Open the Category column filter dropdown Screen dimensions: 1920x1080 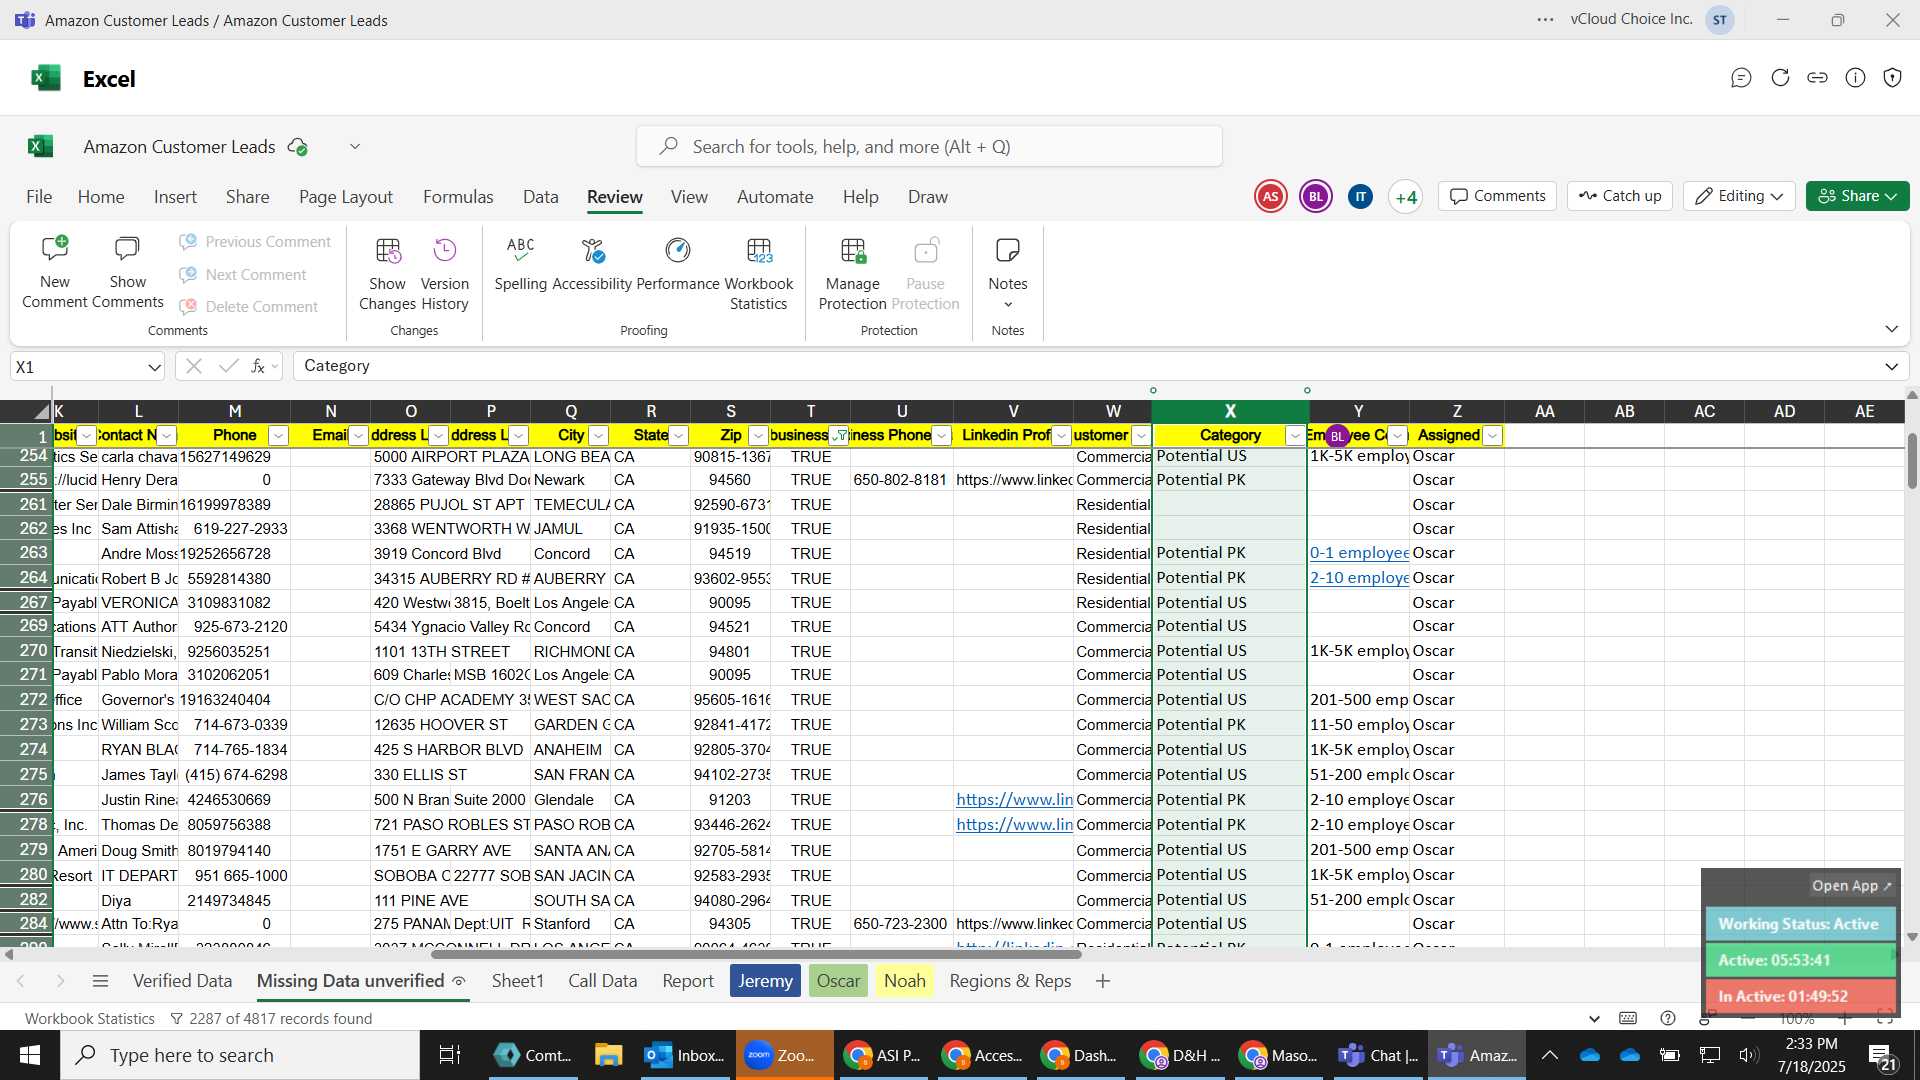(x=1295, y=436)
